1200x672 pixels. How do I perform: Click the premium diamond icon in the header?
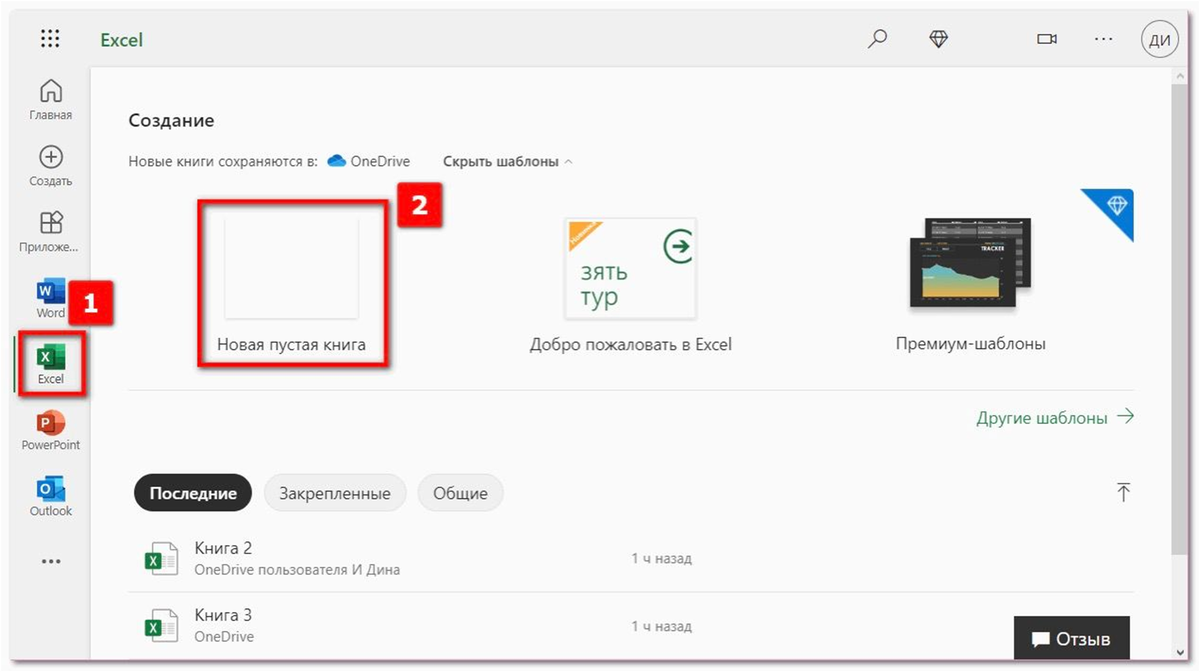(x=938, y=39)
